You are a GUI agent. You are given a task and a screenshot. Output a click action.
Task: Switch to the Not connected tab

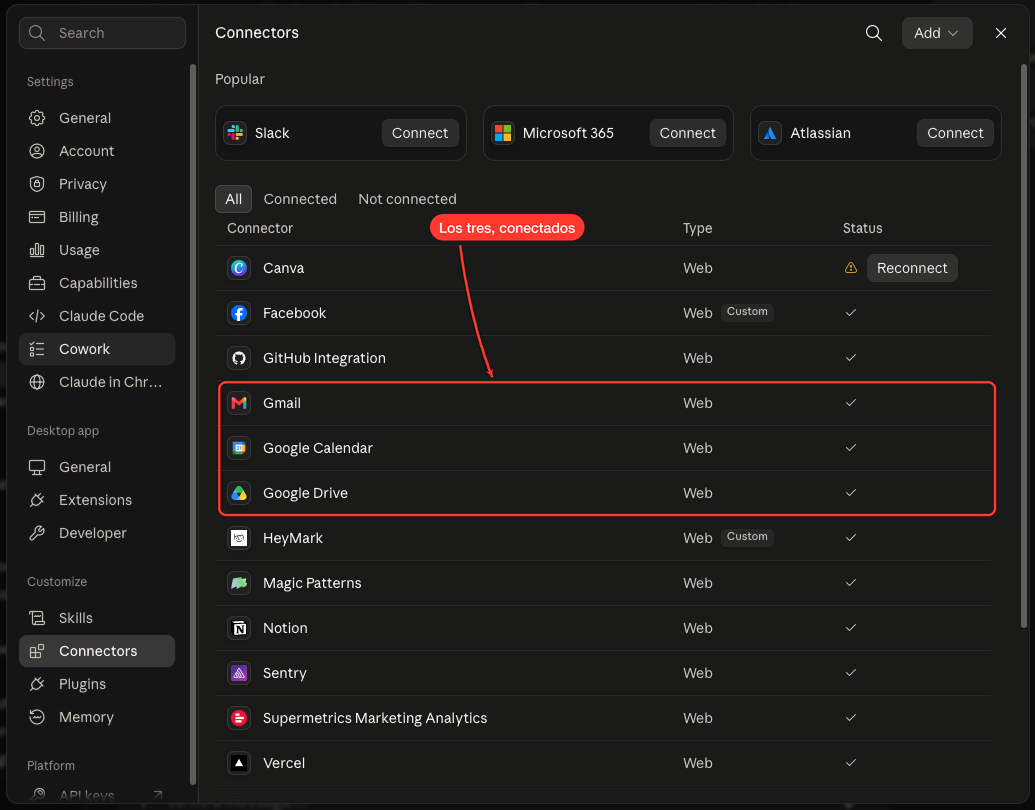click(407, 199)
